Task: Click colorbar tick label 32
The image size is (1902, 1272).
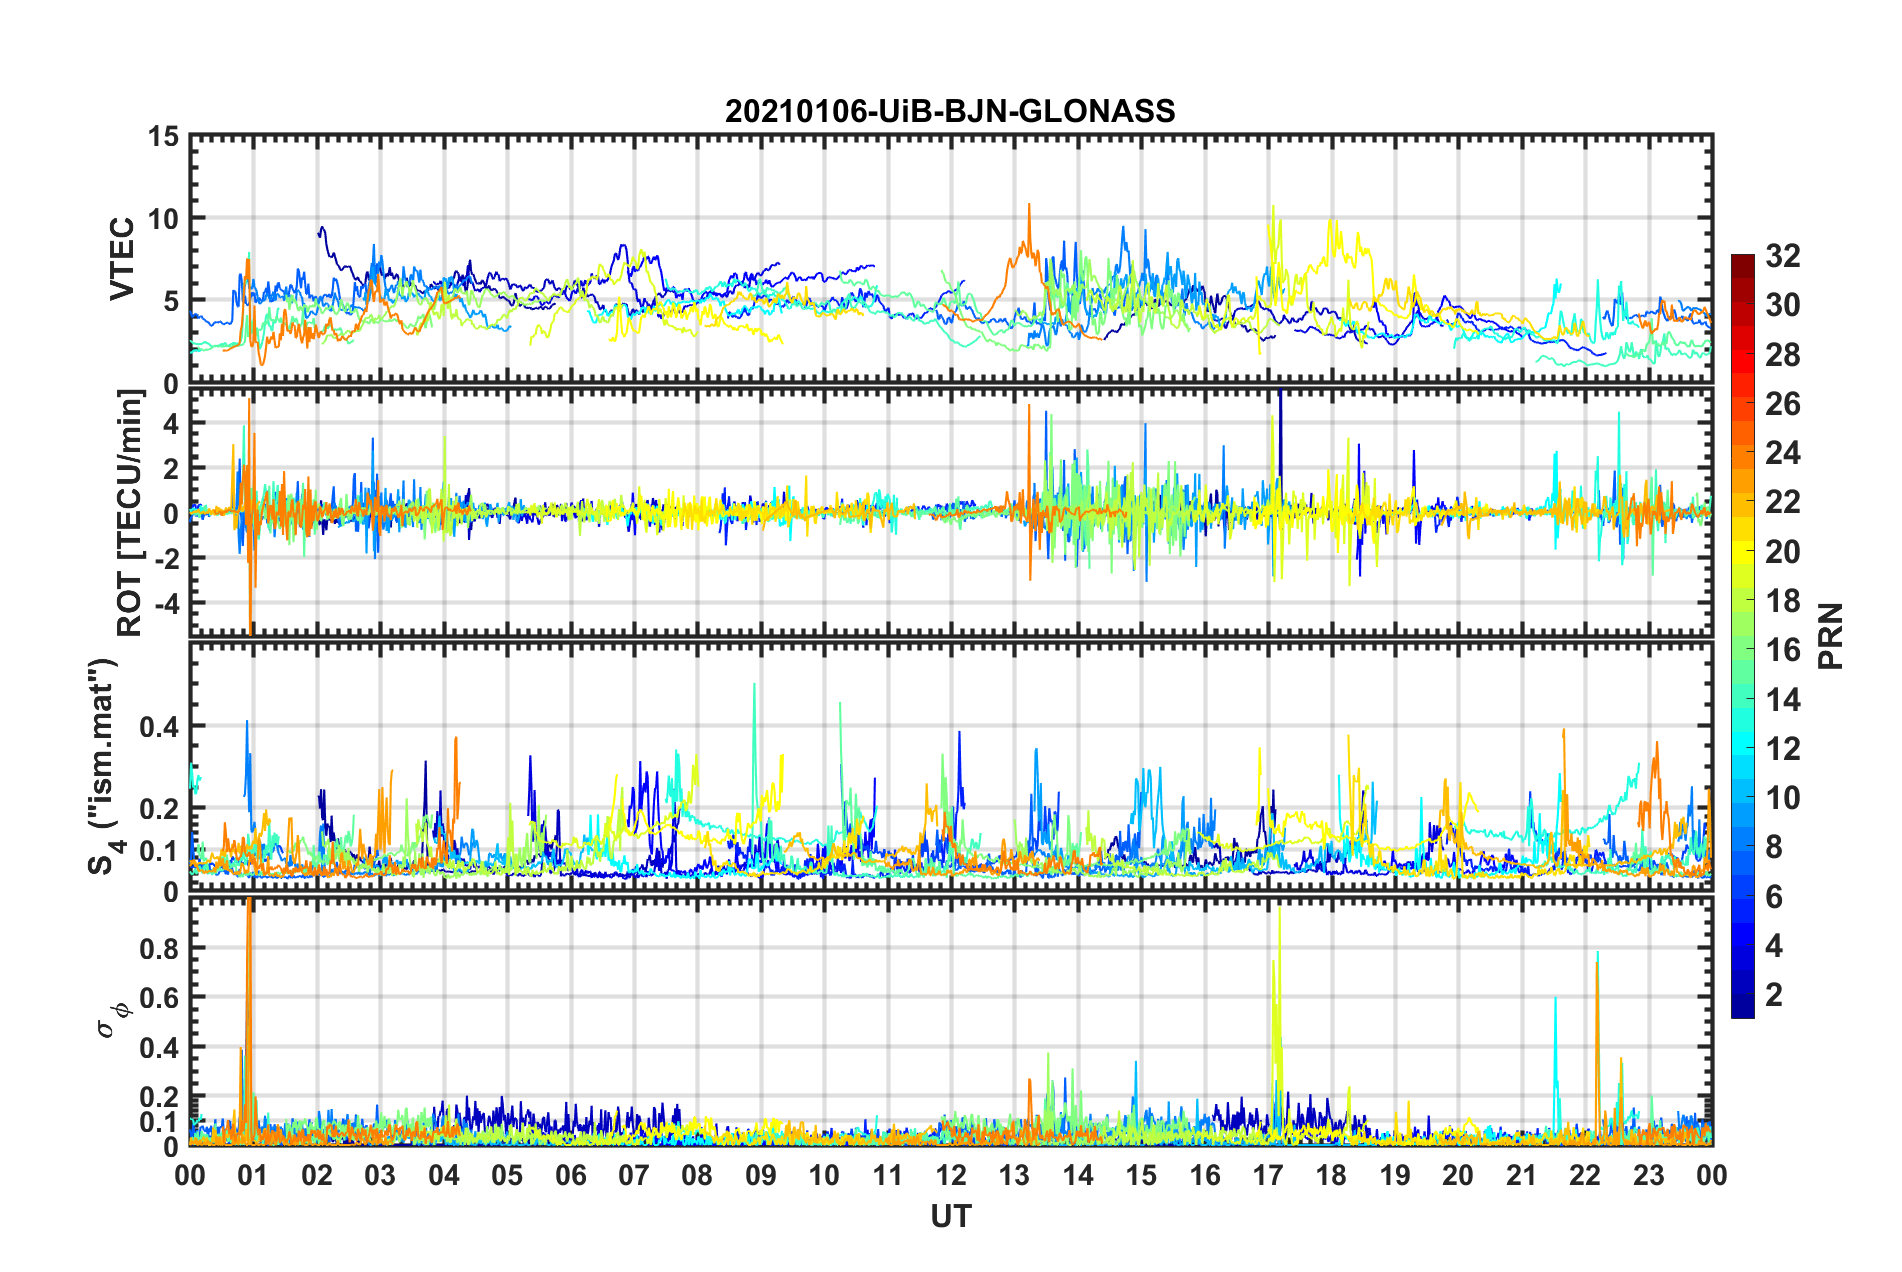Action: 1782,256
